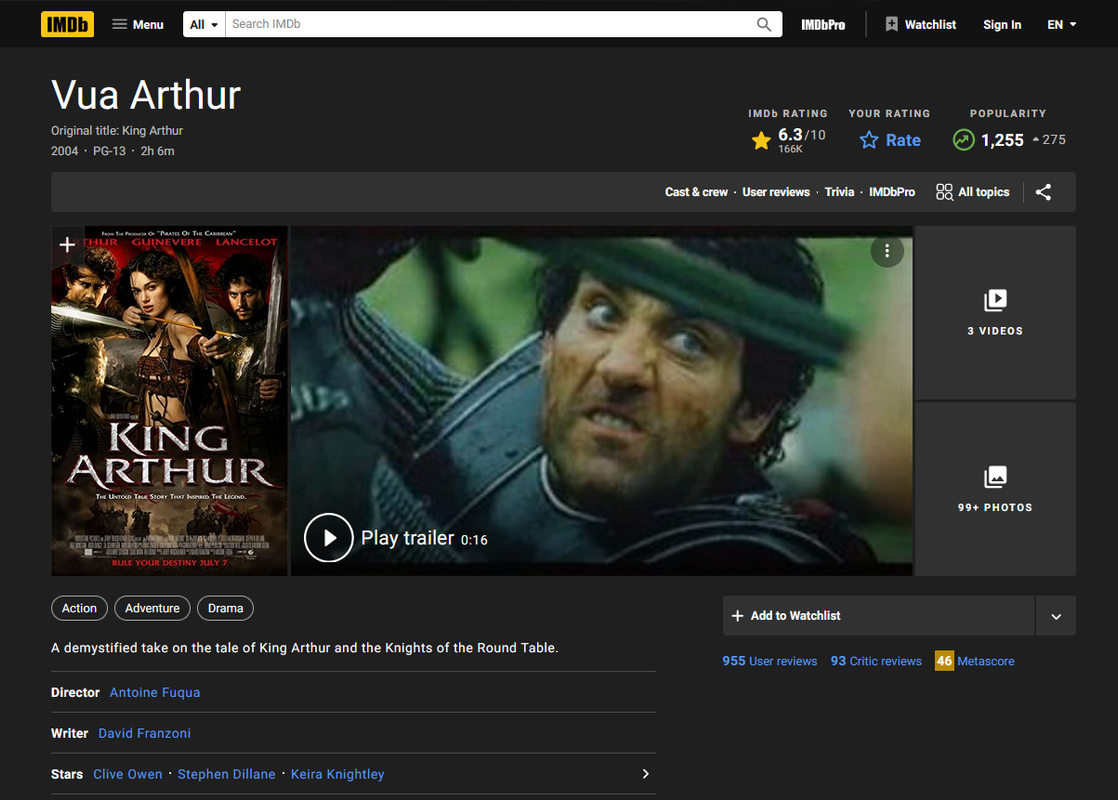Viewport: 1118px width, 800px height.
Task: Select the Drama genre chip
Action: [225, 608]
